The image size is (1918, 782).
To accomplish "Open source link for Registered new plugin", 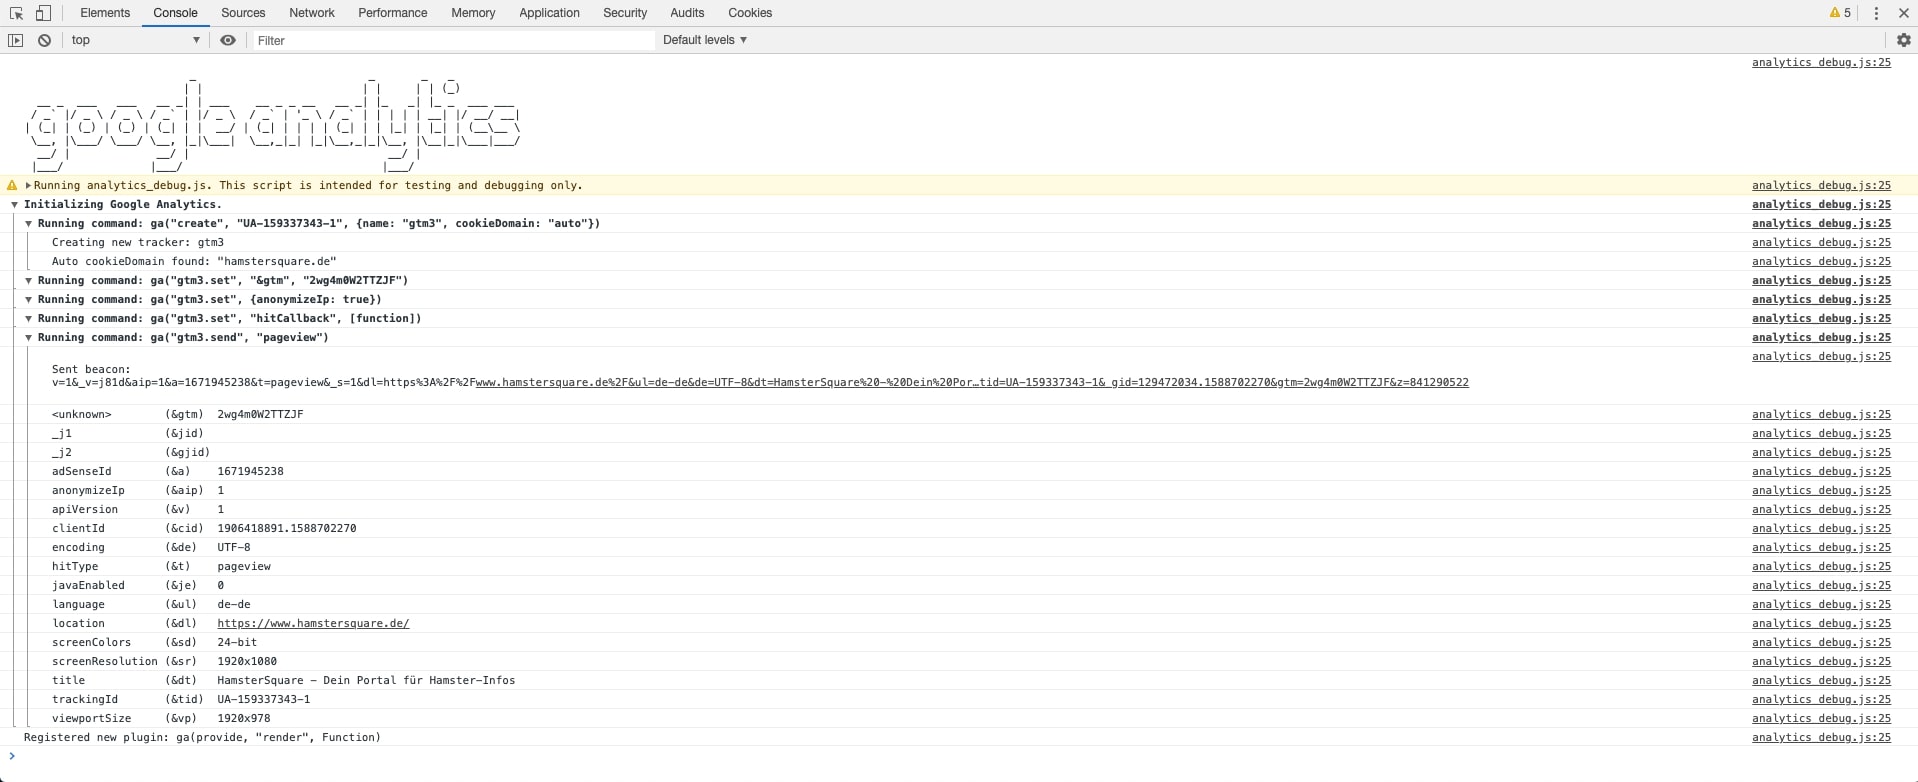I will (x=1821, y=738).
